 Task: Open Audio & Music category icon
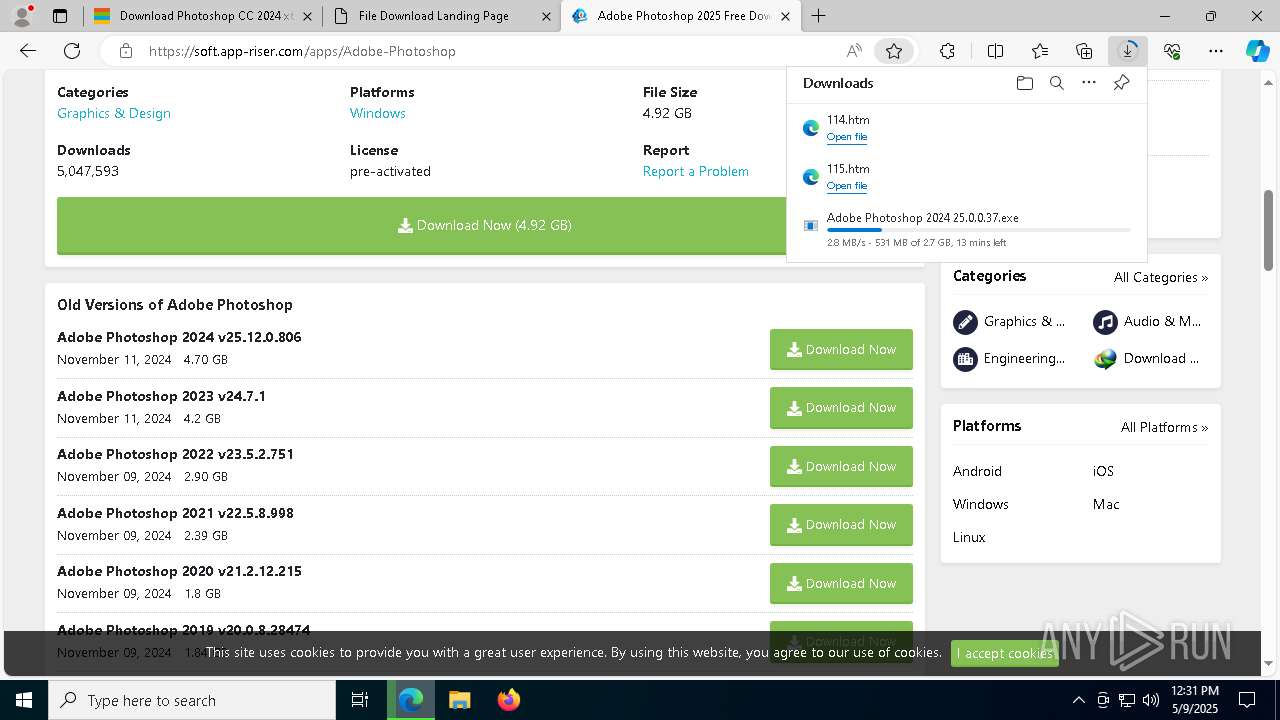click(1105, 322)
